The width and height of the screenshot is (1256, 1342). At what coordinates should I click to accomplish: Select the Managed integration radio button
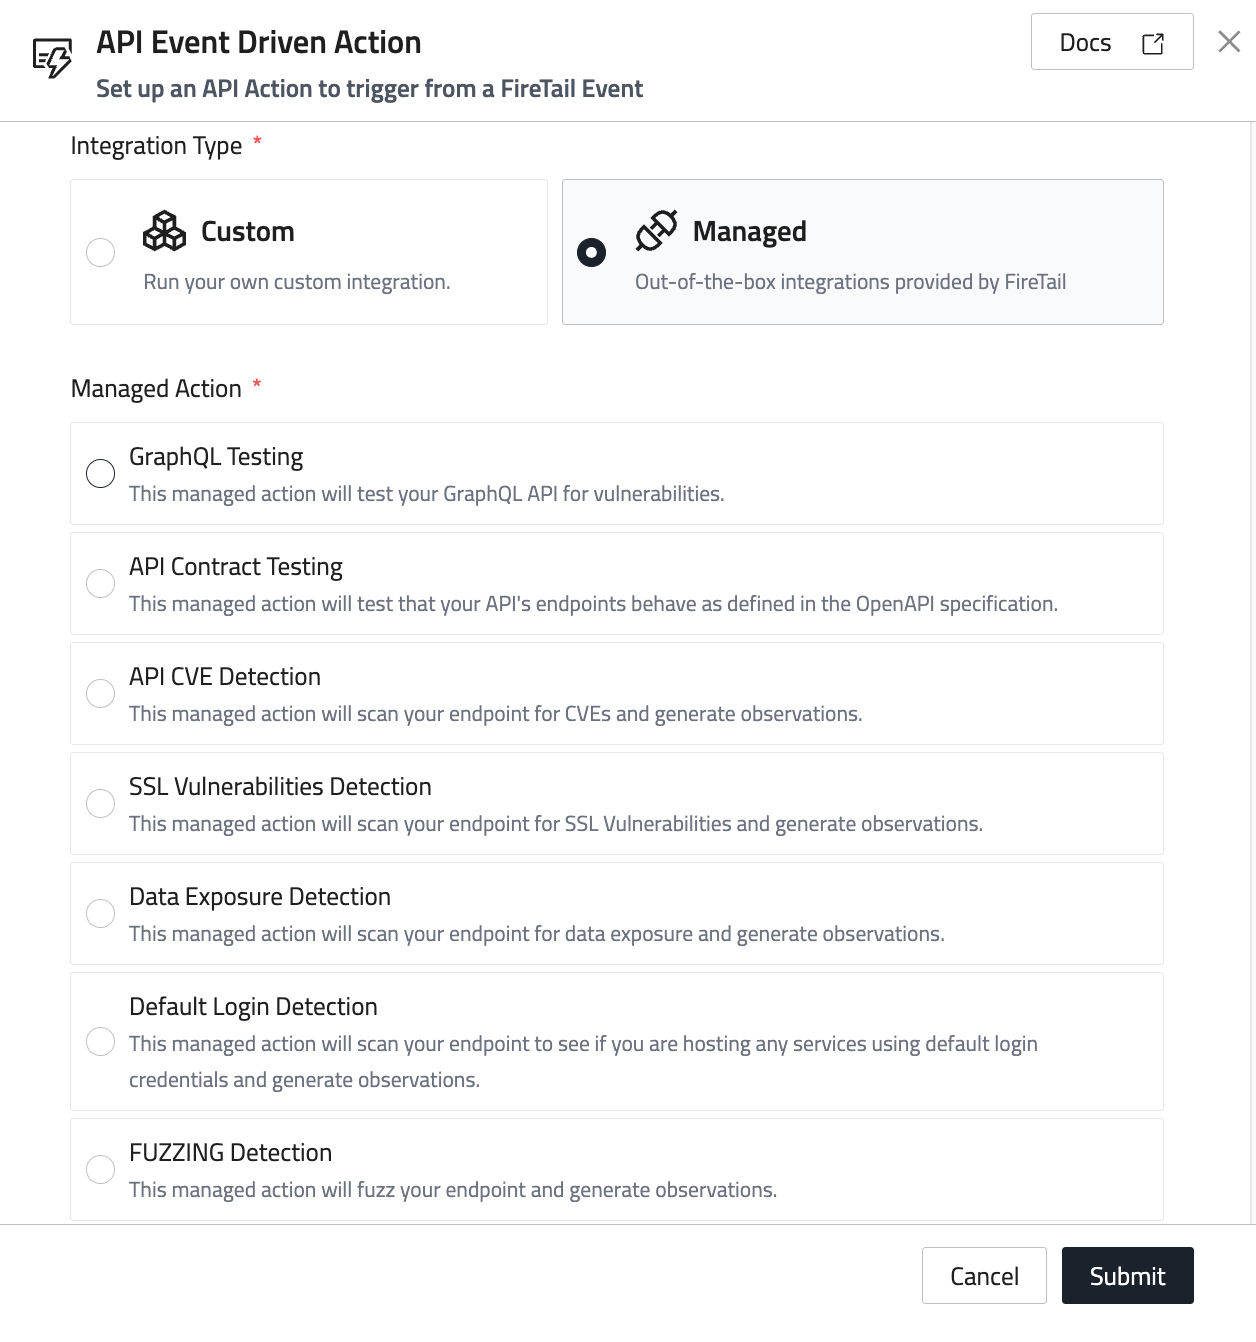coord(592,252)
